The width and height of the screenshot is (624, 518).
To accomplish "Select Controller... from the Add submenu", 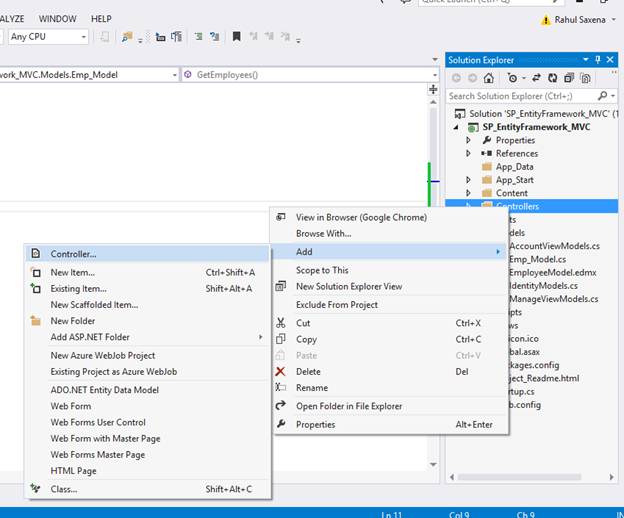I will 73,254.
